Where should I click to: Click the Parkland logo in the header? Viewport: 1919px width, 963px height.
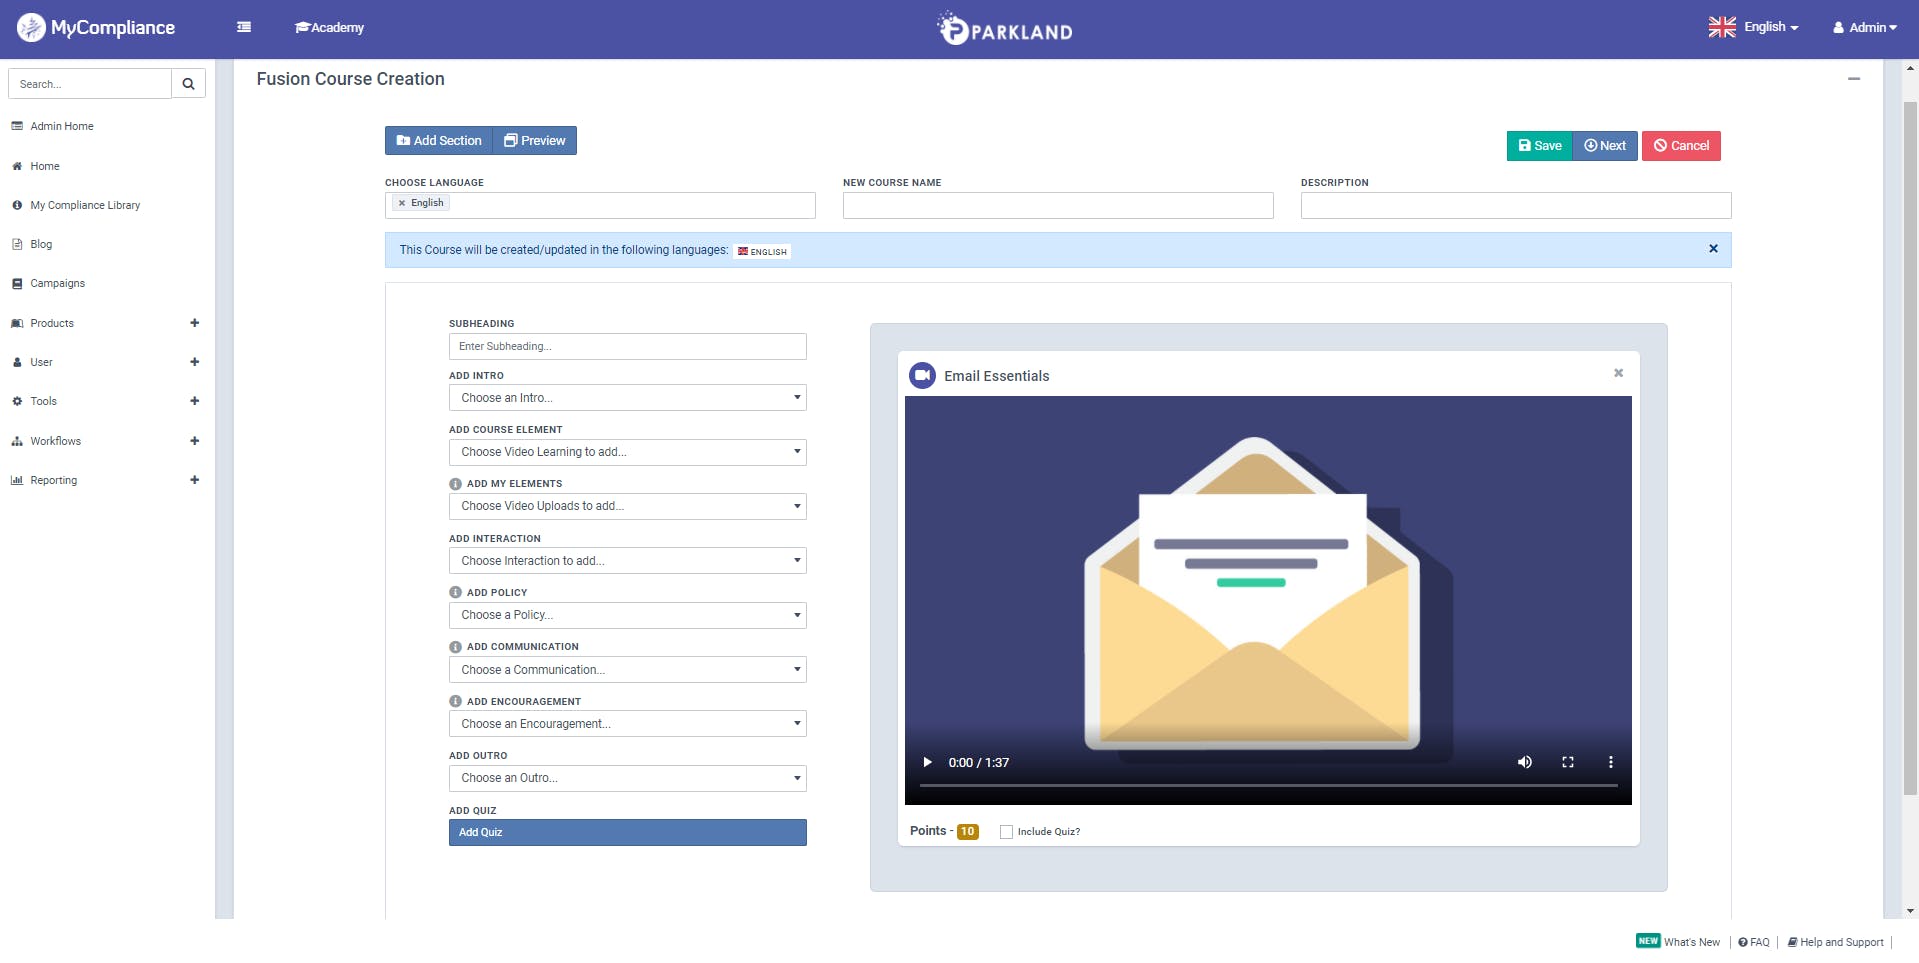(x=1003, y=28)
